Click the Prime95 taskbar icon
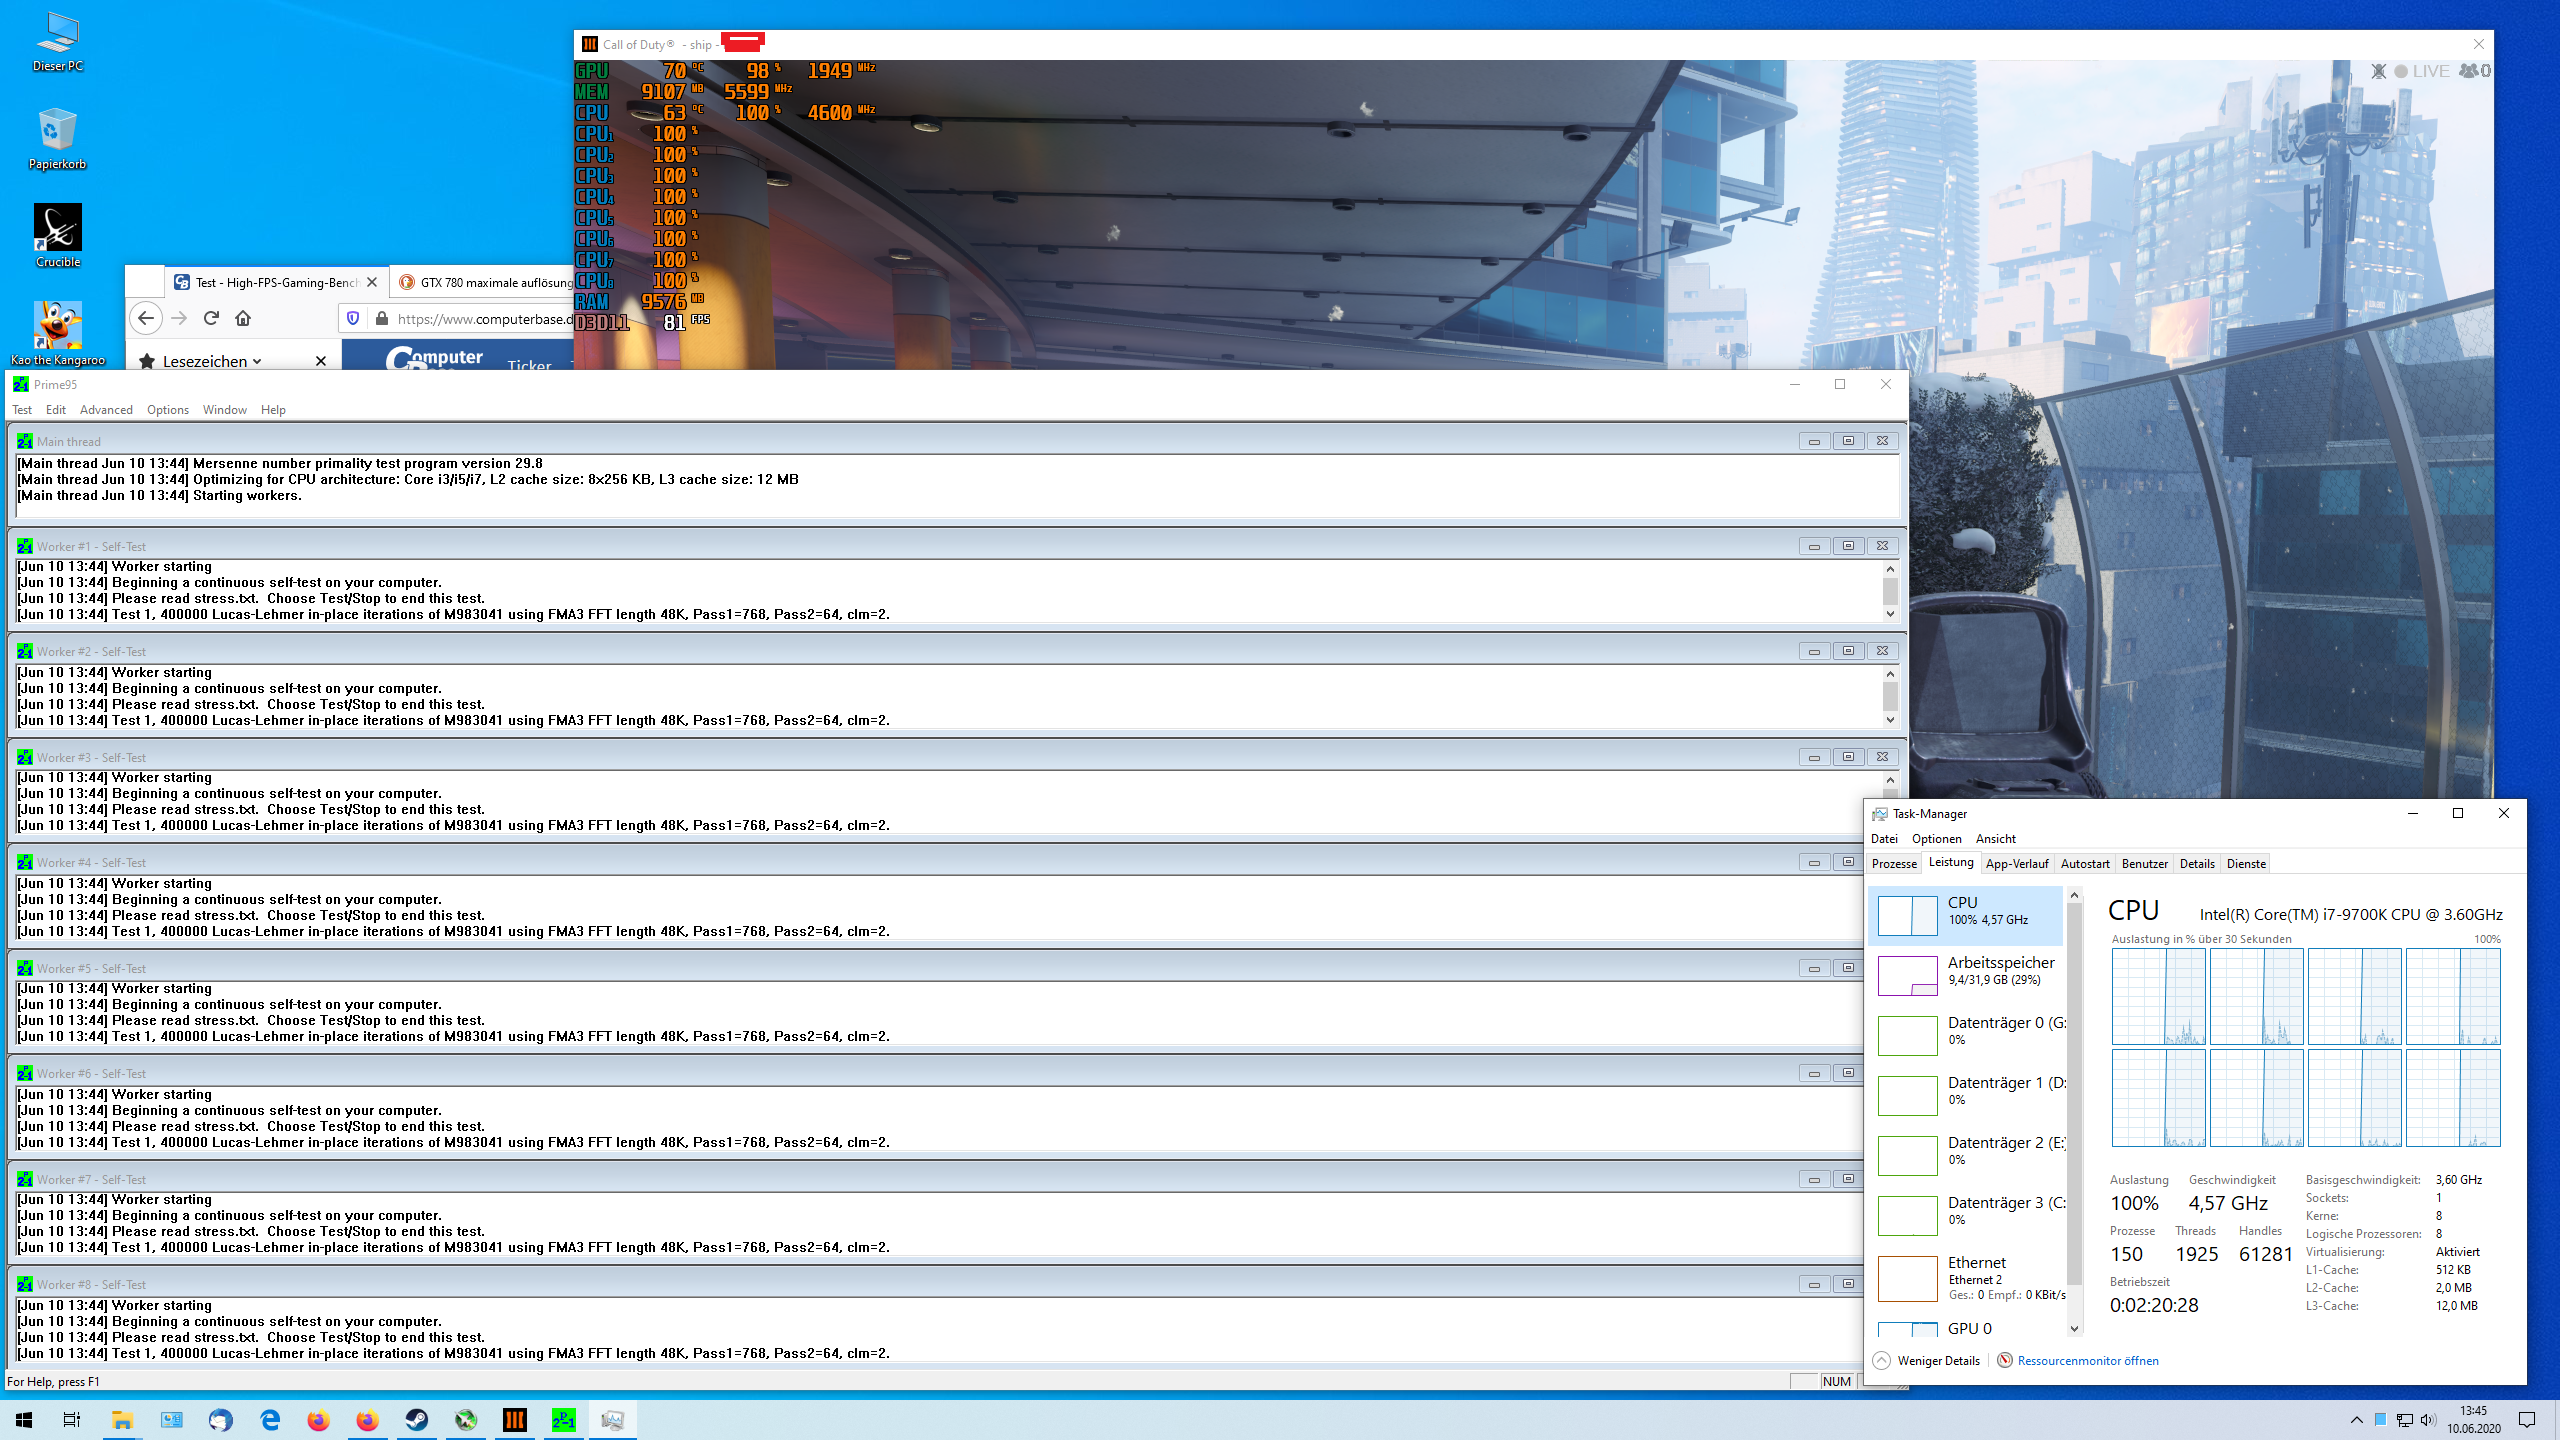This screenshot has height=1440, width=2560. tap(564, 1420)
